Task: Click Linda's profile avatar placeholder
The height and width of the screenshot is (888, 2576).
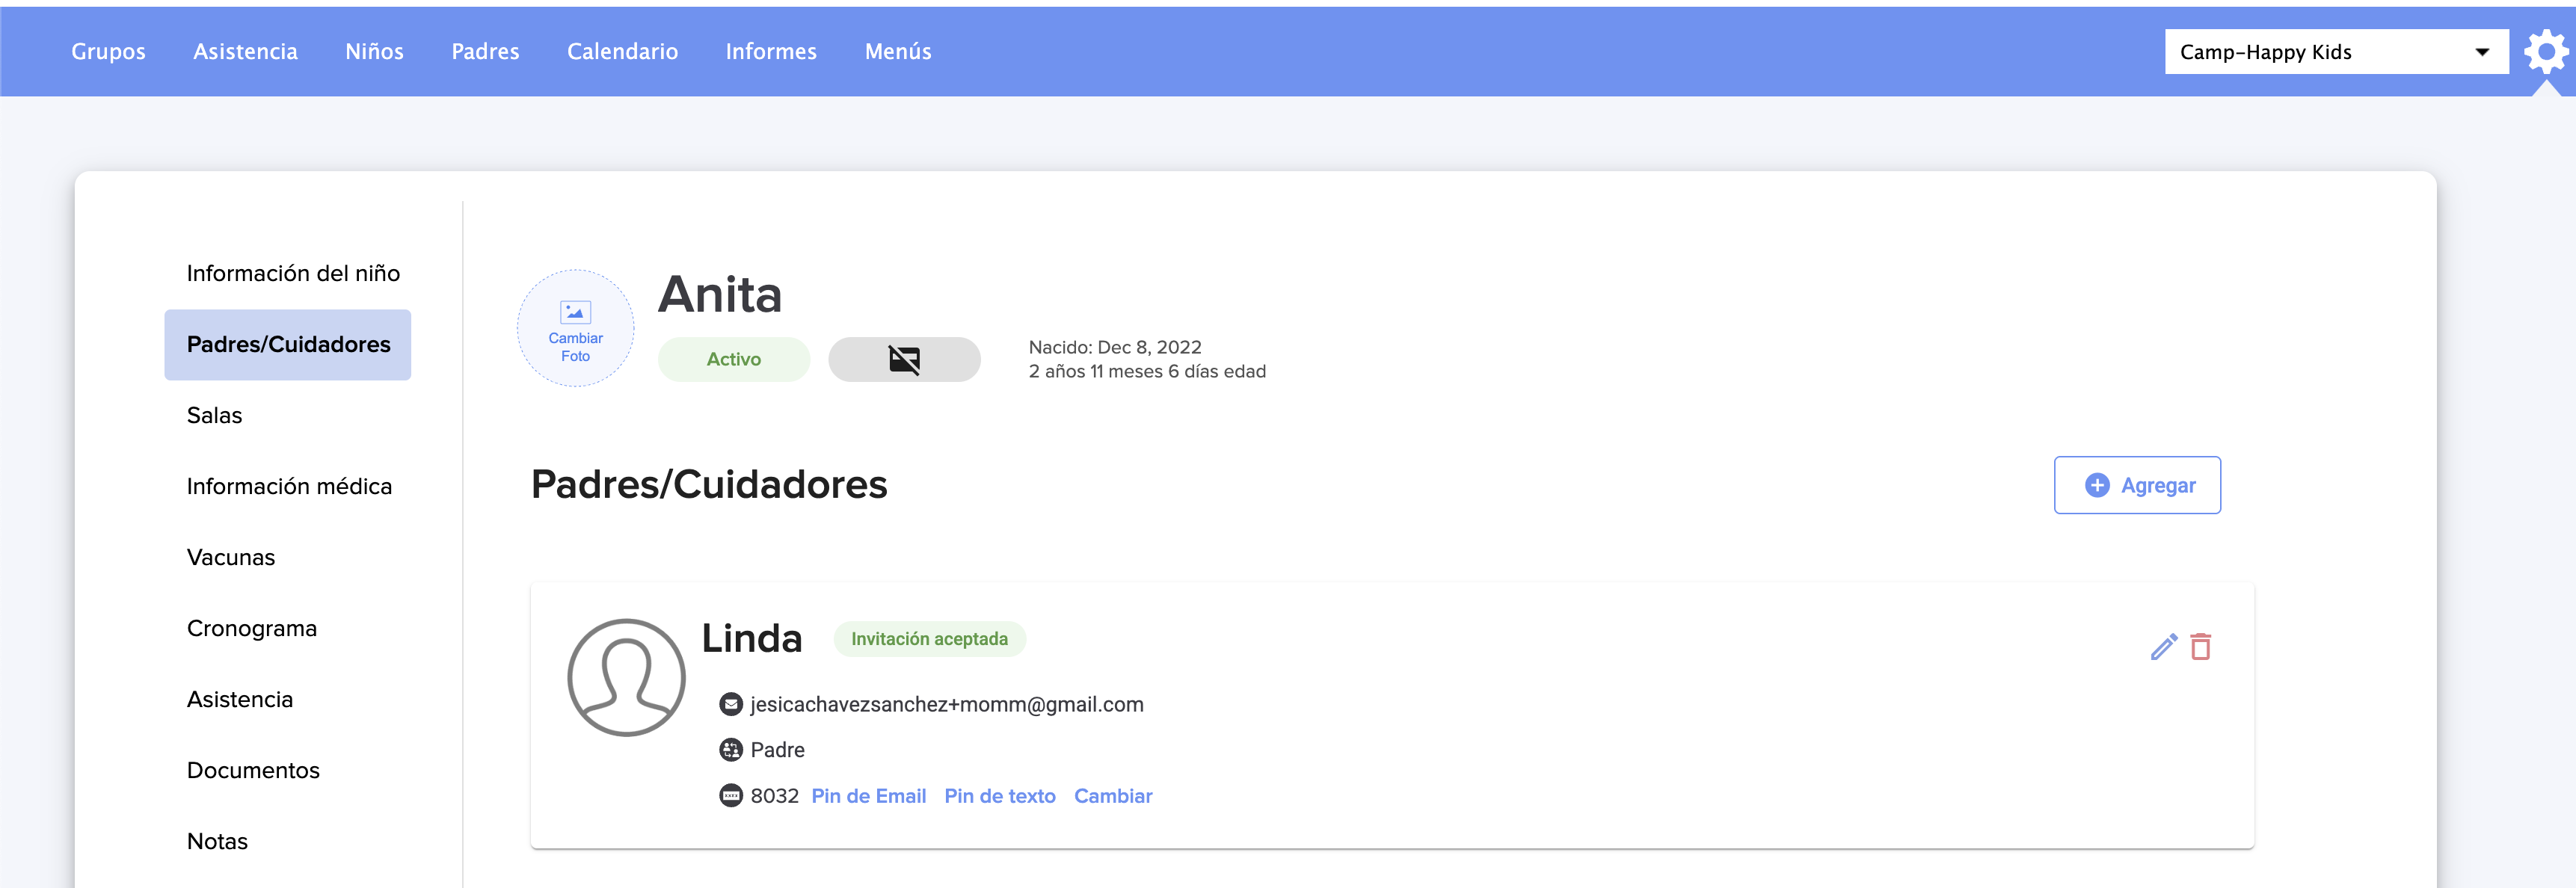Action: click(626, 677)
